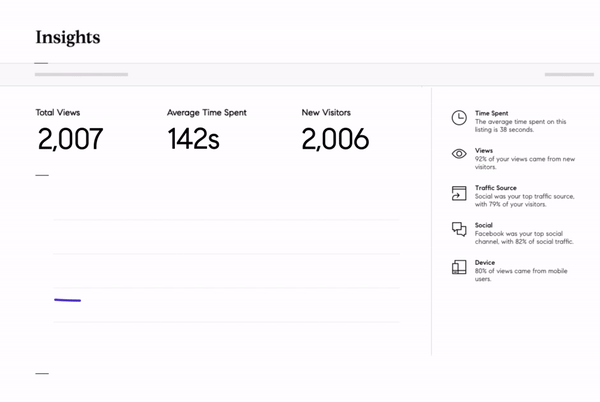Viewport: 600px width, 402px height.
Task: Click the Insights page heading
Action: [67, 38]
